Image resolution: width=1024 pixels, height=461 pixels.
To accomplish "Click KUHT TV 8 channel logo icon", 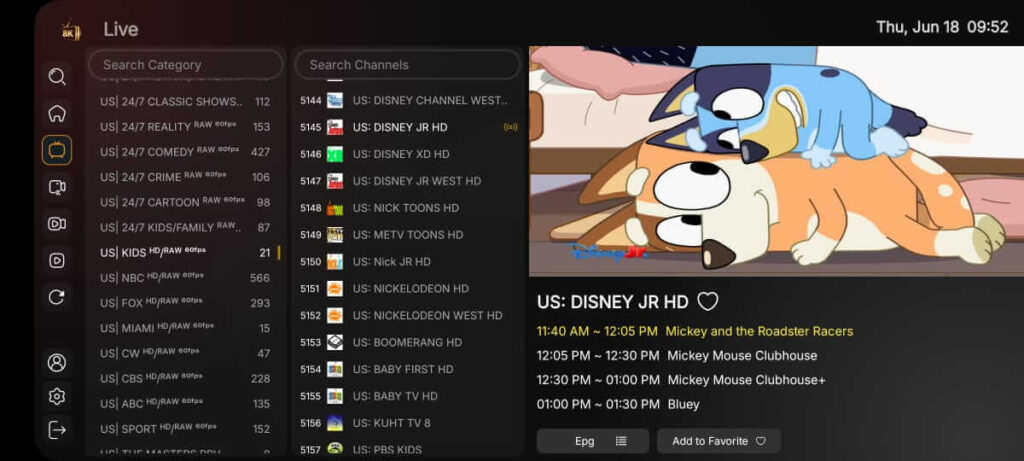I will 334,423.
